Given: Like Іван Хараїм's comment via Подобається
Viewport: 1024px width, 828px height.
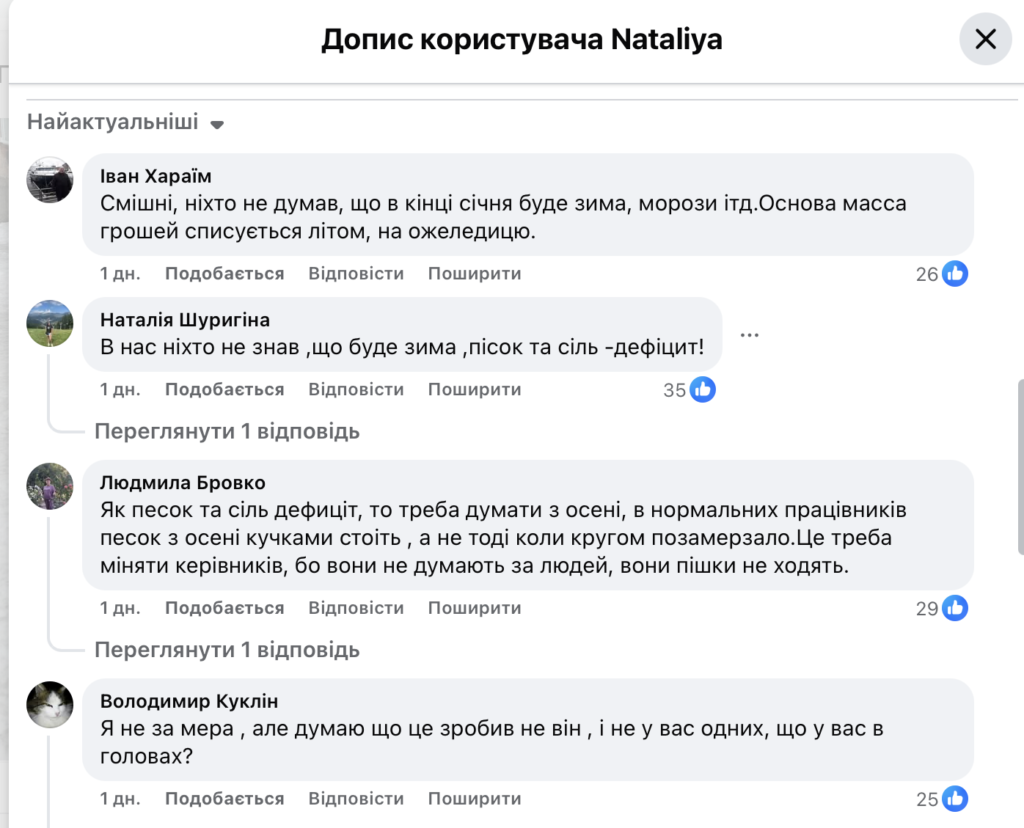Looking at the screenshot, I should [x=224, y=274].
